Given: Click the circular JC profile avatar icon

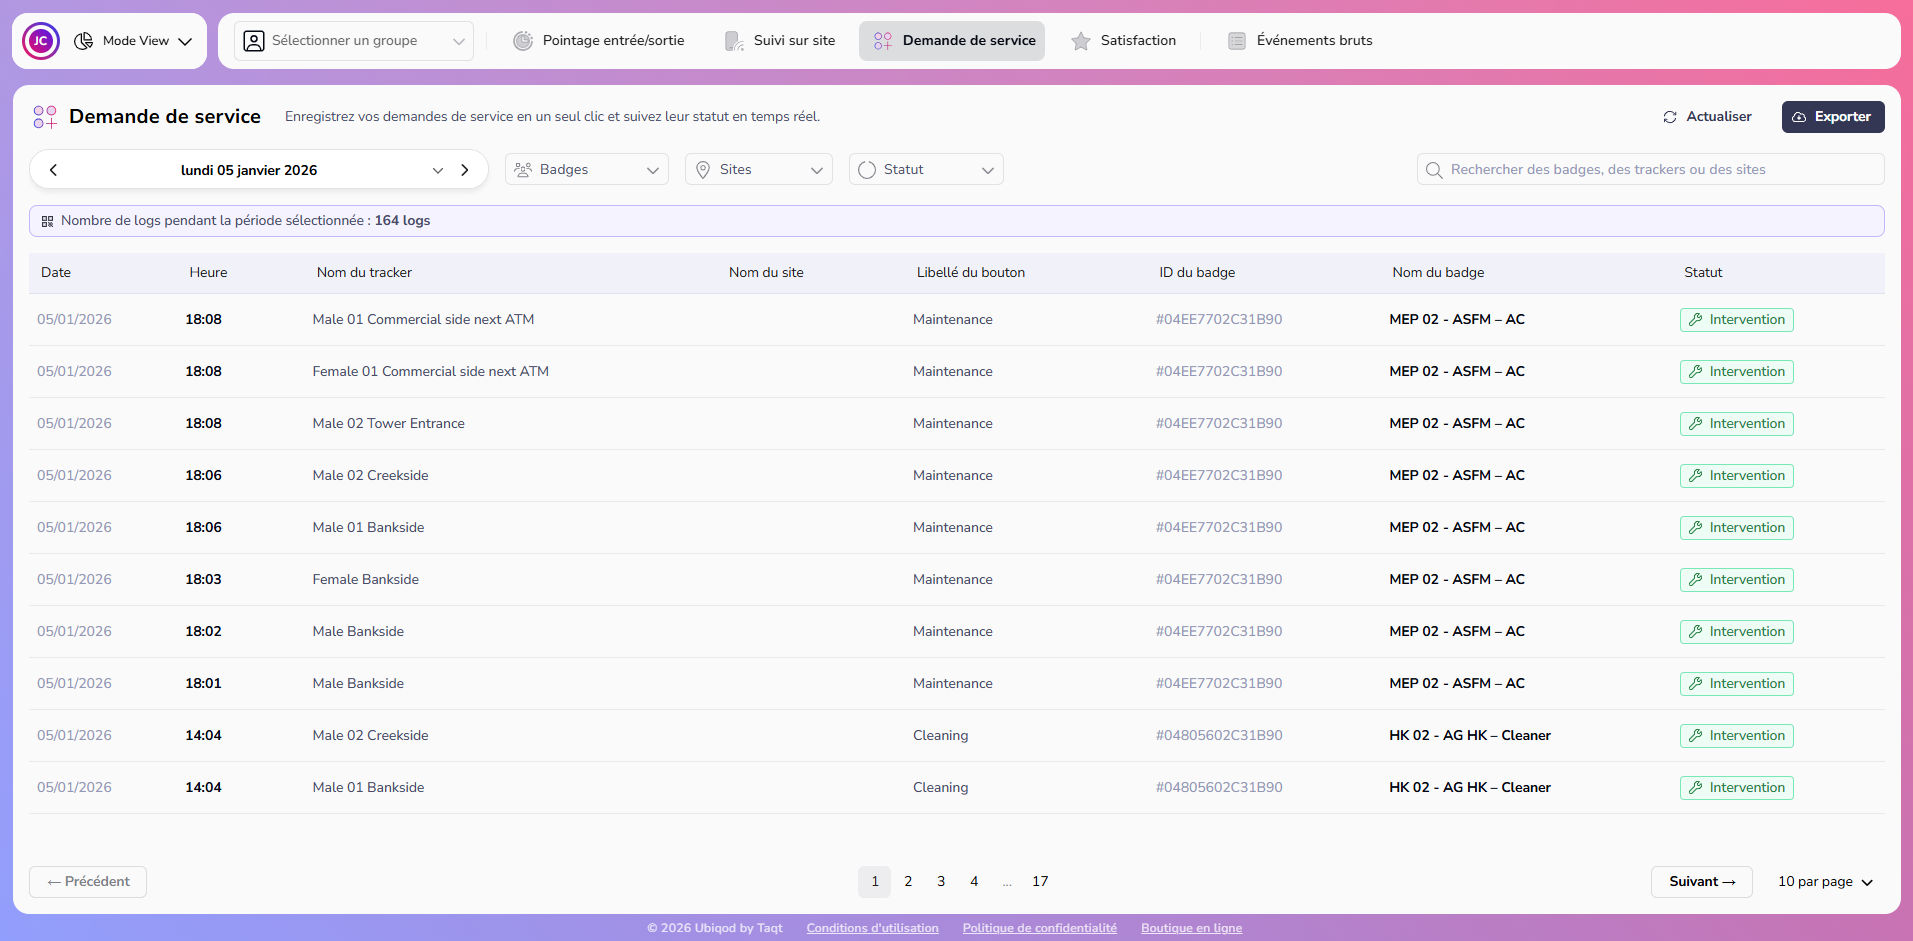Looking at the screenshot, I should click(x=40, y=41).
